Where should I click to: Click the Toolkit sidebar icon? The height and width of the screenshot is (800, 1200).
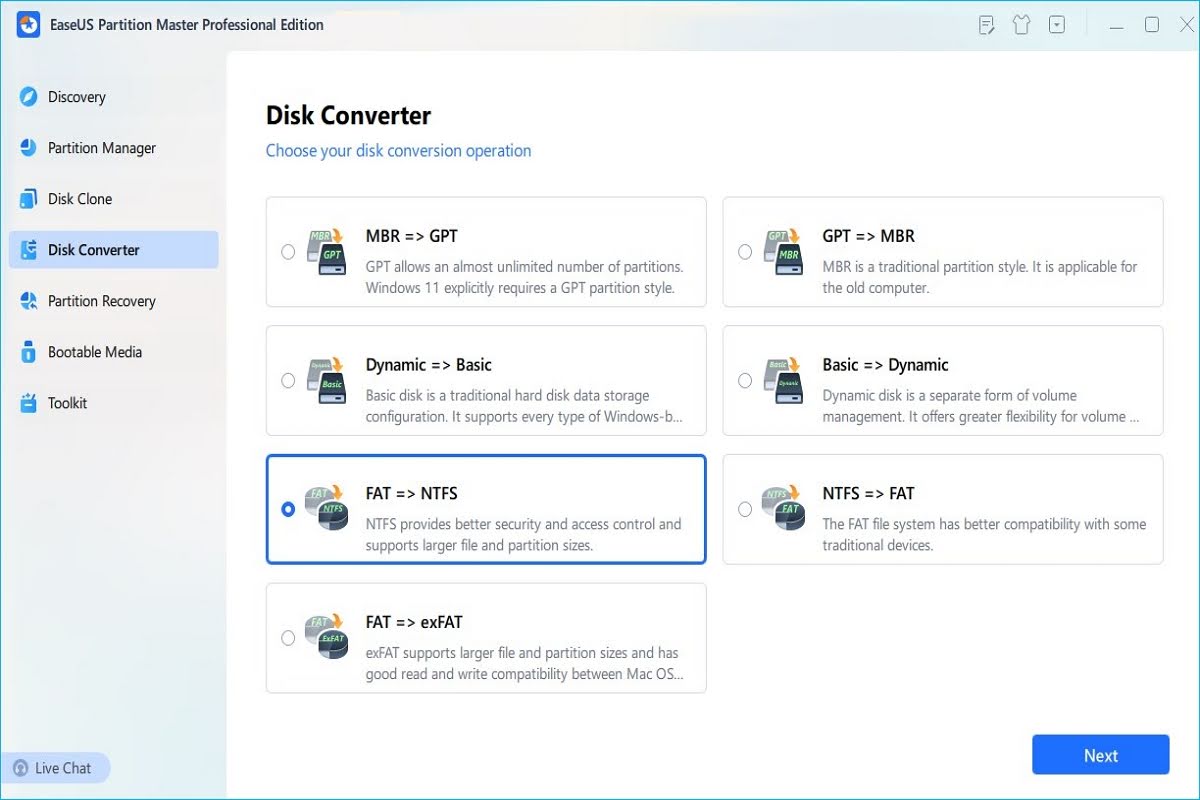28,403
